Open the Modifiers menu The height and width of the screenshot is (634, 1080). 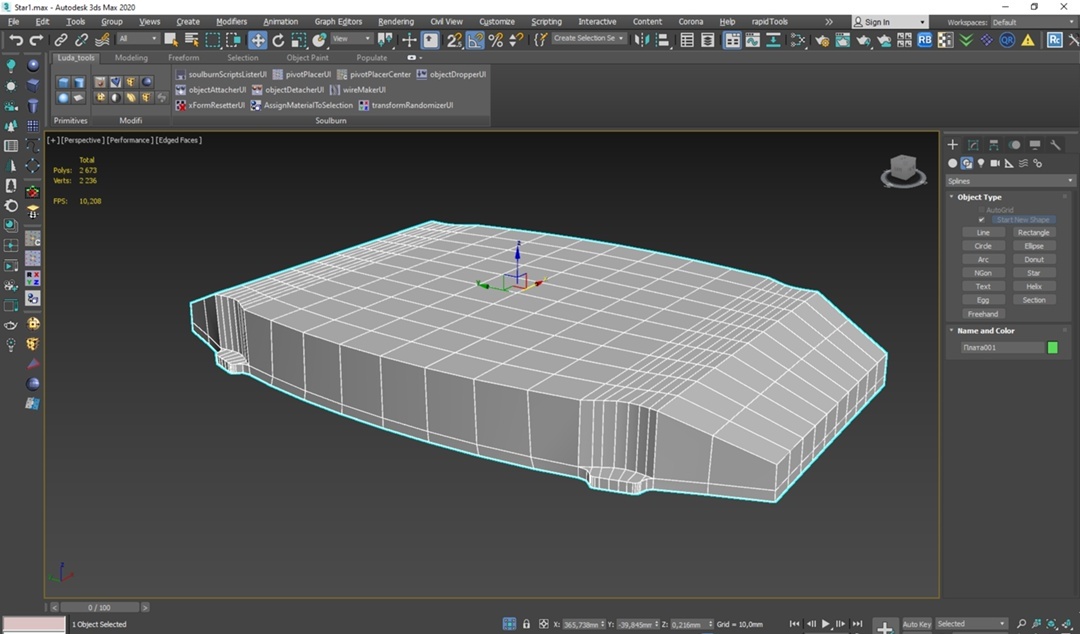[x=231, y=21]
